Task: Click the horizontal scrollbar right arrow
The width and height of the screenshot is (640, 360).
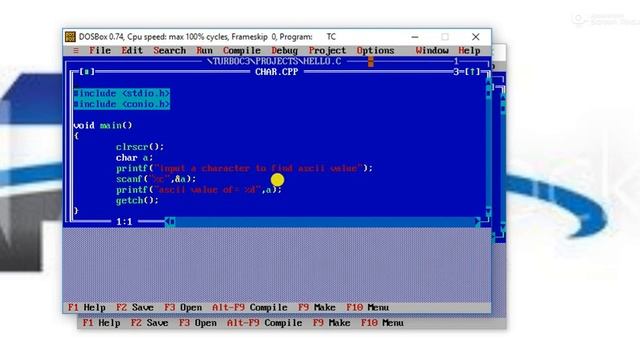Action: coord(477,222)
